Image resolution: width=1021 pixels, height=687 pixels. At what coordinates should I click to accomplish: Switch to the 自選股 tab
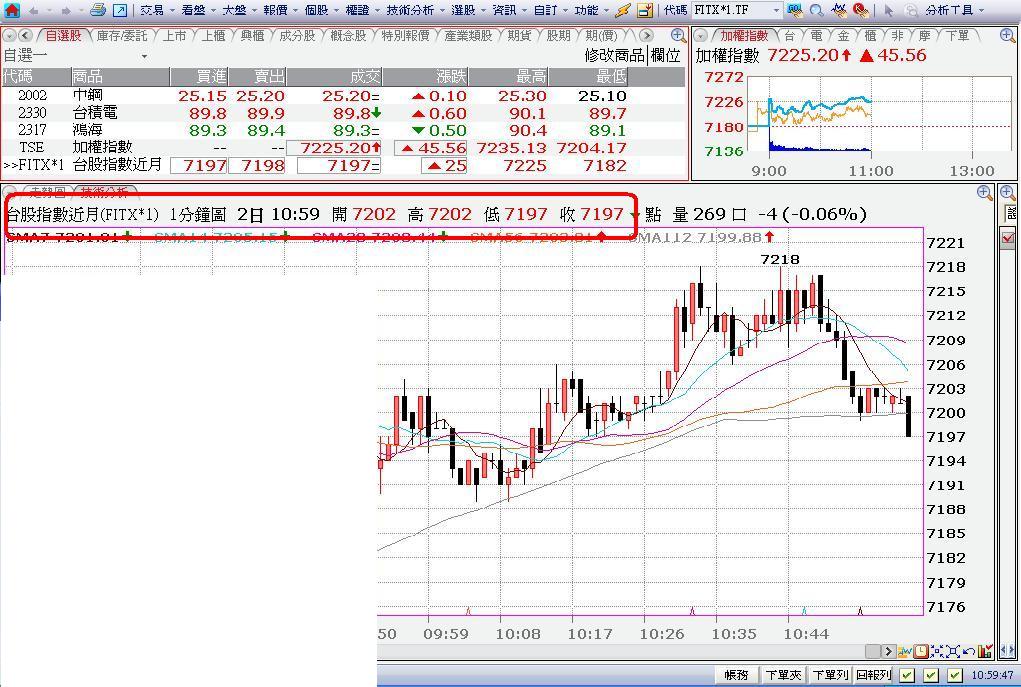(x=63, y=36)
